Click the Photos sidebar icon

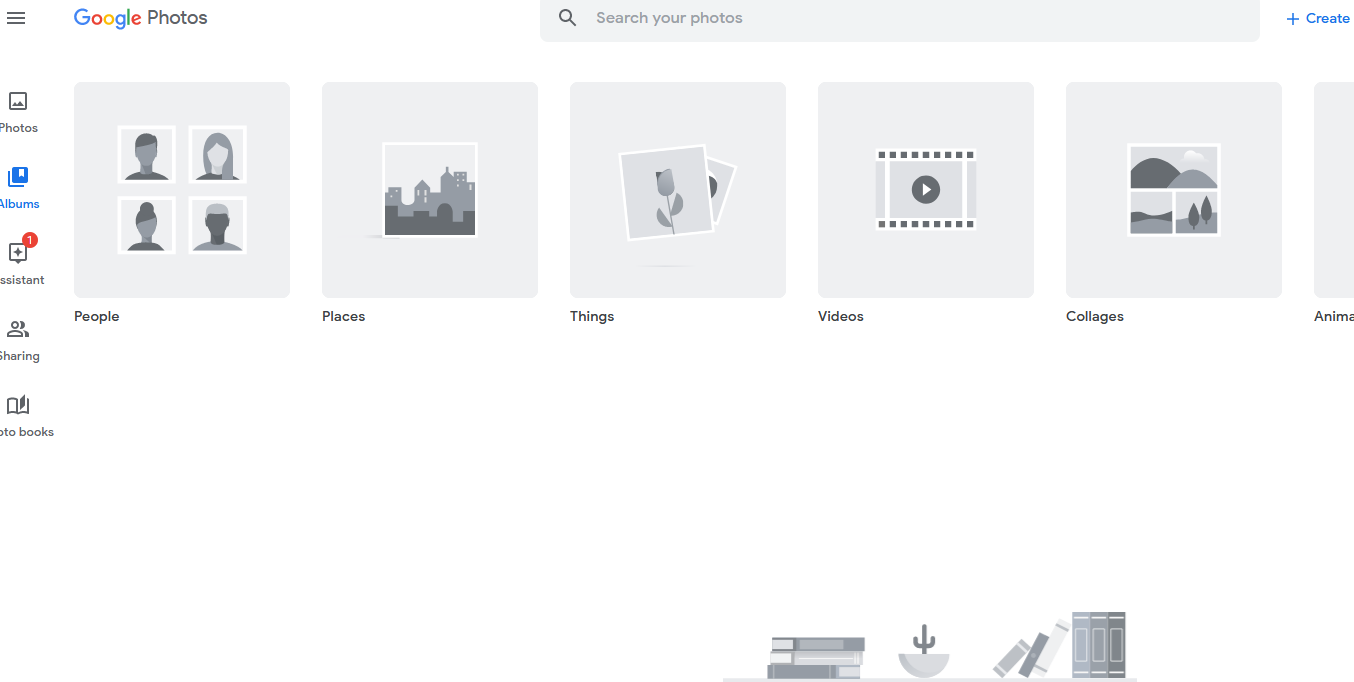[x=18, y=101]
